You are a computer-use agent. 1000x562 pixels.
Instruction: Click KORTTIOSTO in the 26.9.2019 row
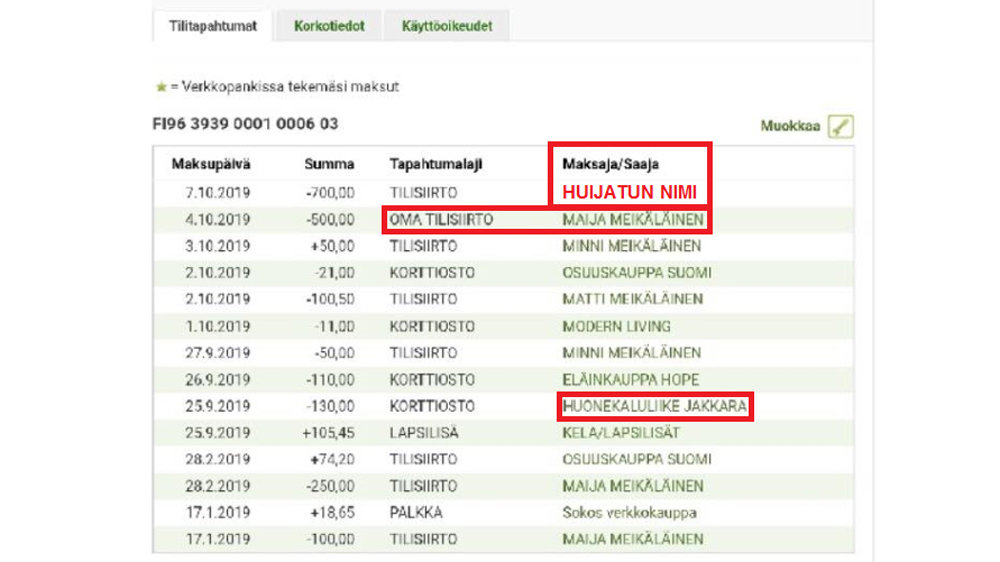[x=432, y=380]
